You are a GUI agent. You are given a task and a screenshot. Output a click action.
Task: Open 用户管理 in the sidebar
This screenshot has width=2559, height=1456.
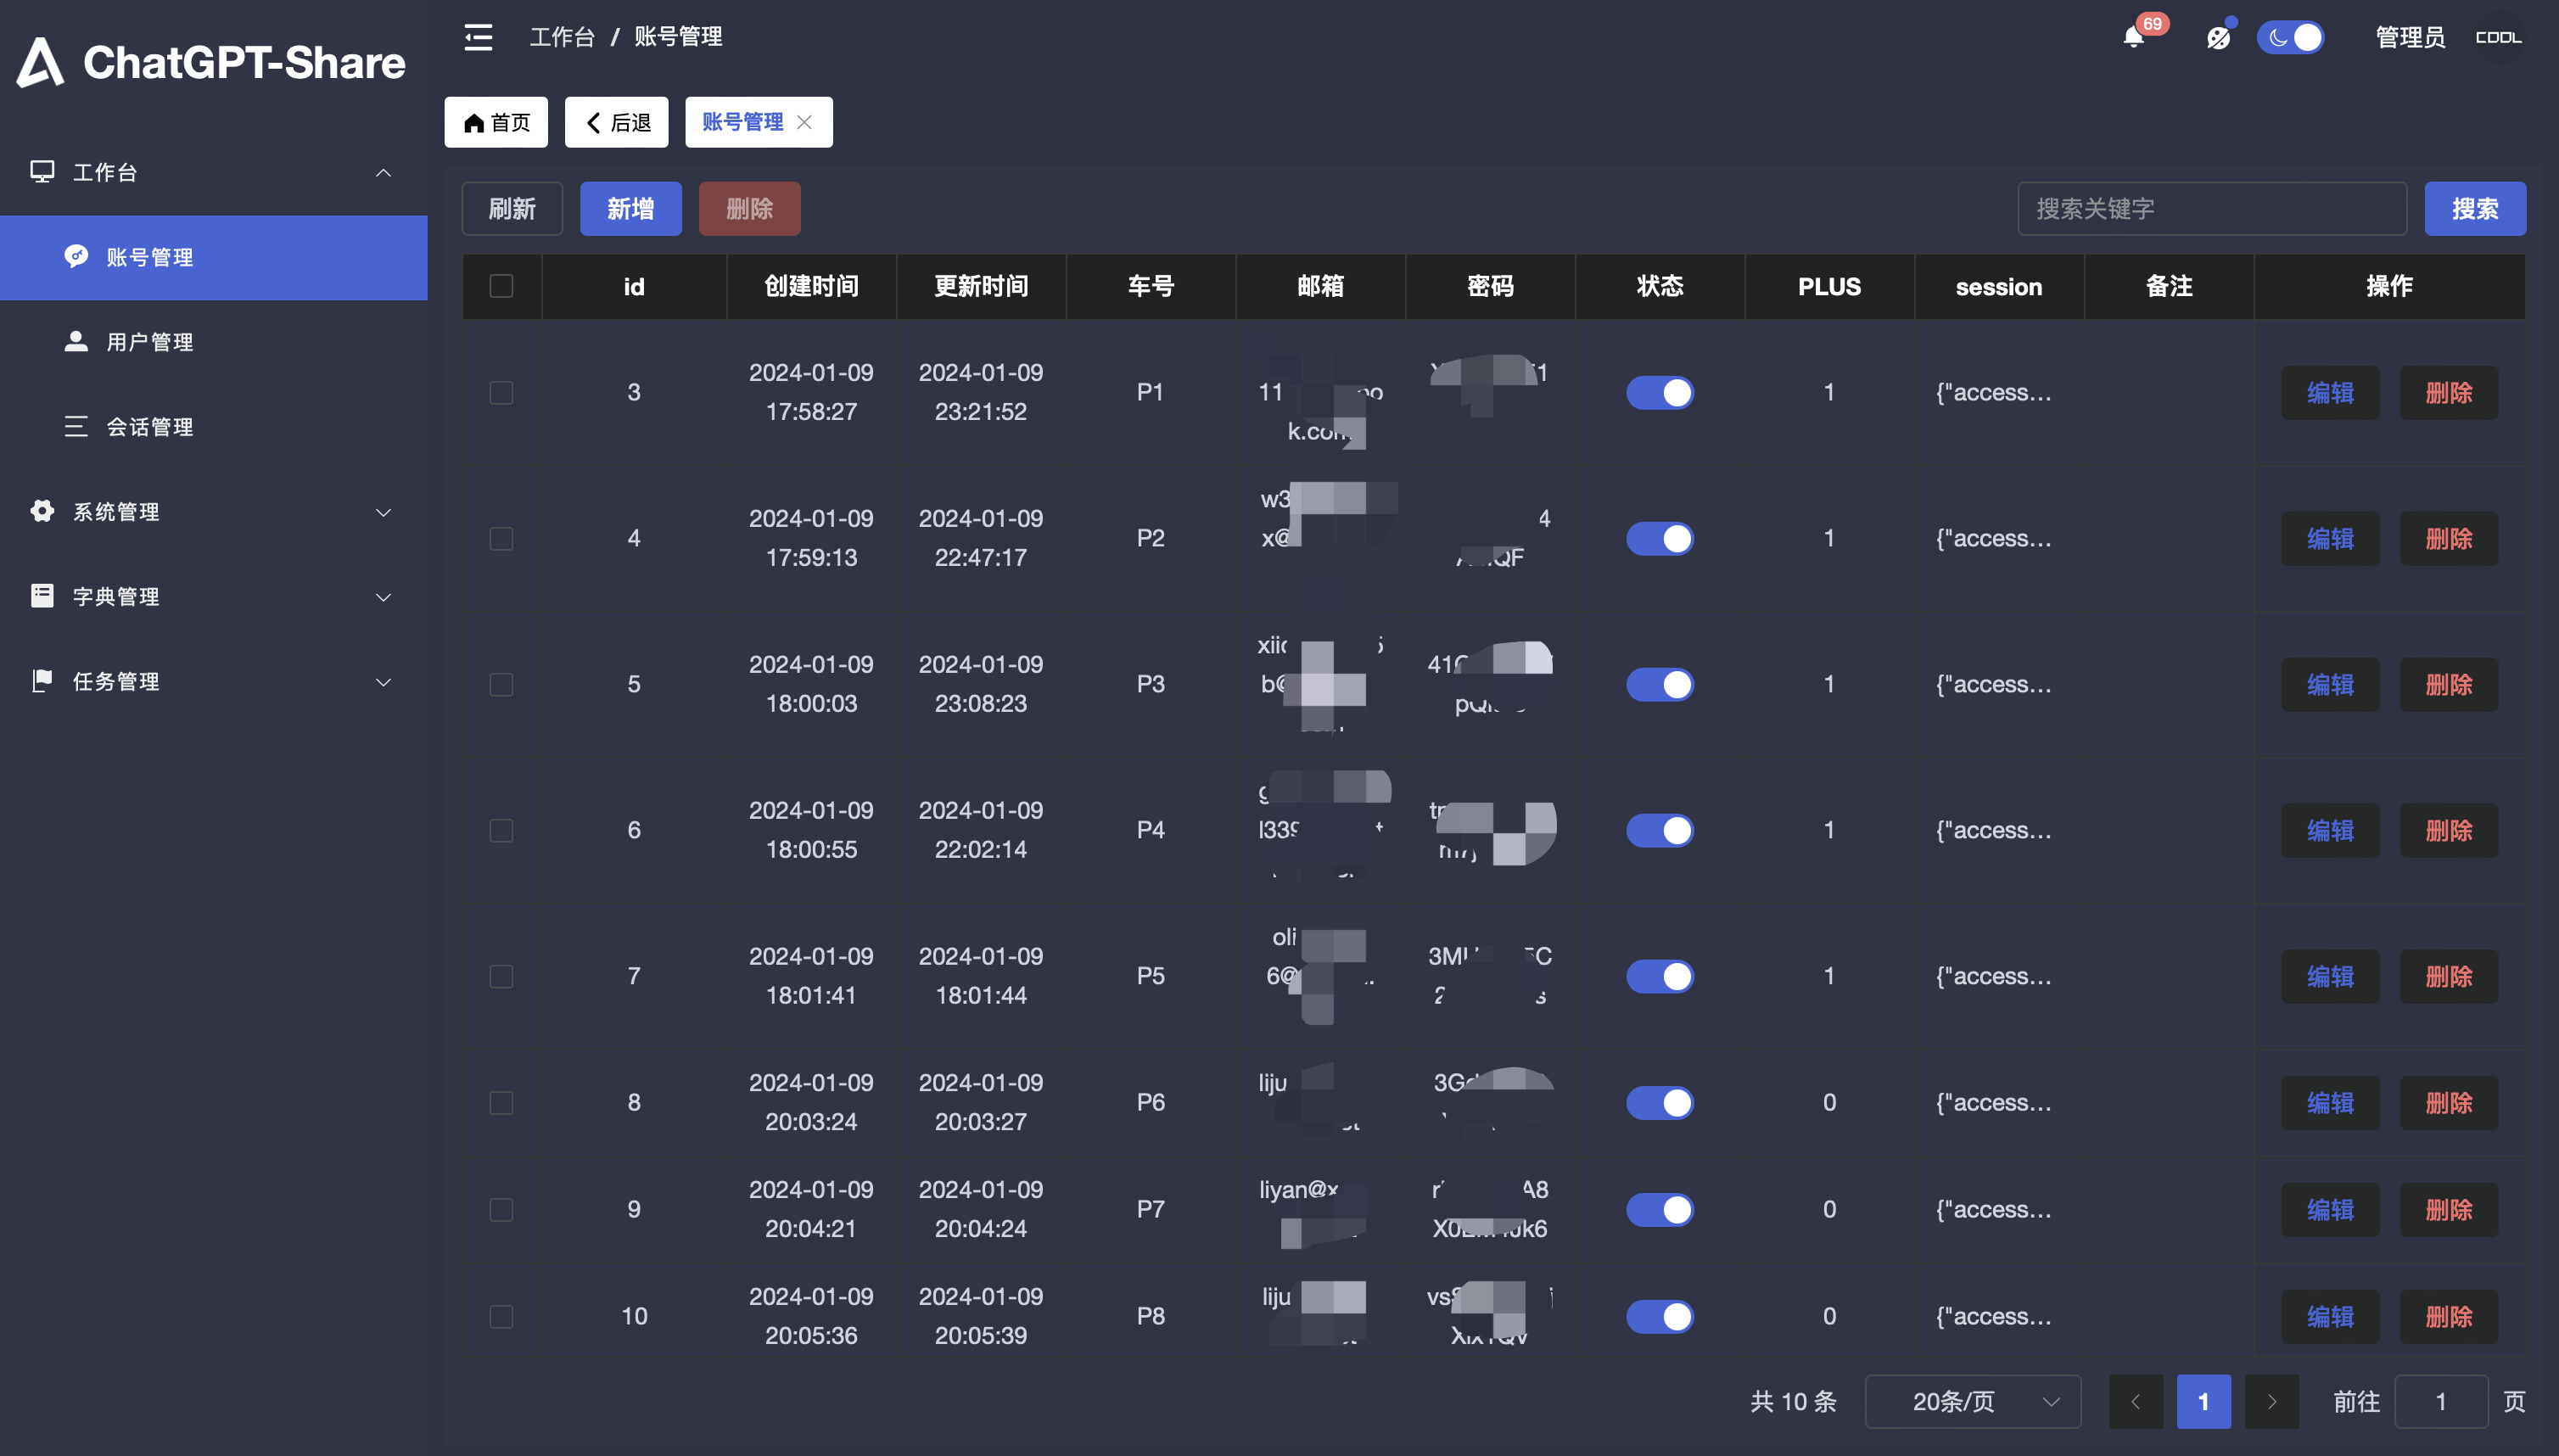(x=150, y=342)
